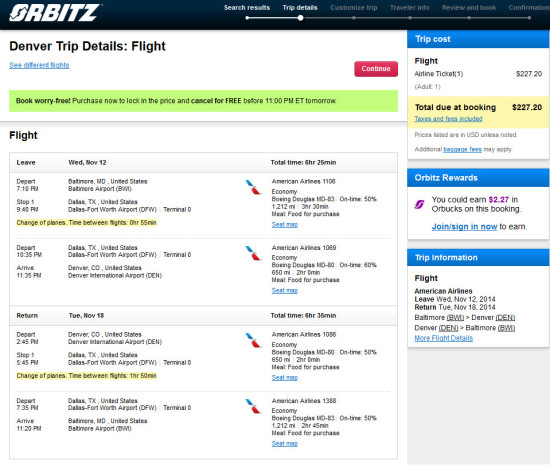Click Join/sign in now link
The image size is (550, 465).
click(464, 227)
